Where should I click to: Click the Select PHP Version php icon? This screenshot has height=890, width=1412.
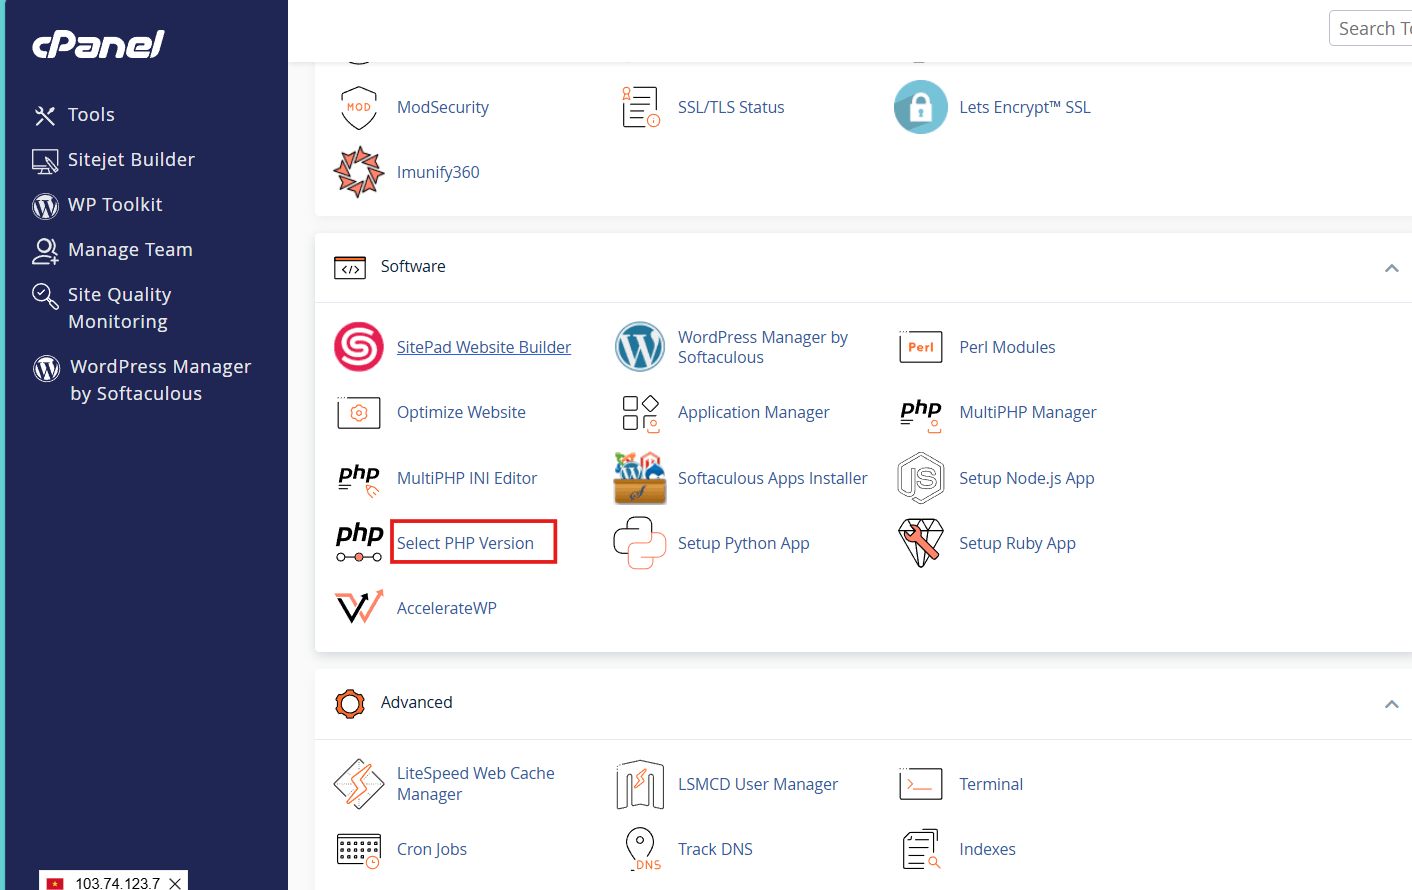pos(359,543)
